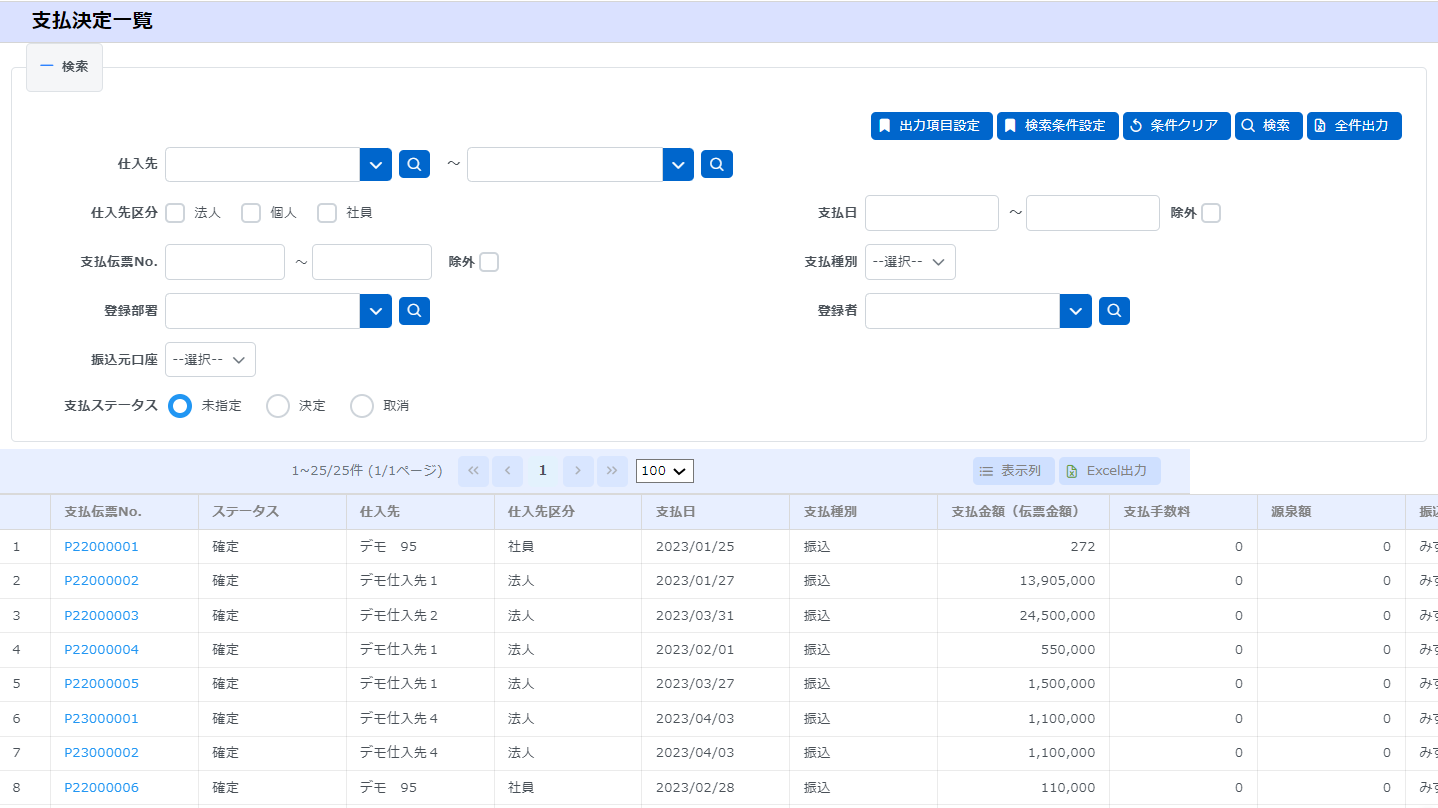Open slip link P22000001

(101, 547)
